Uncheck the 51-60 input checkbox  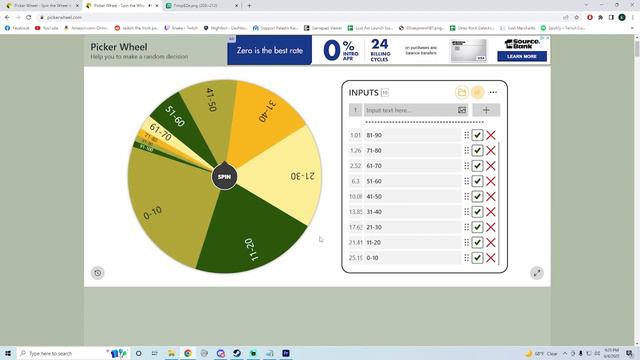click(x=477, y=181)
